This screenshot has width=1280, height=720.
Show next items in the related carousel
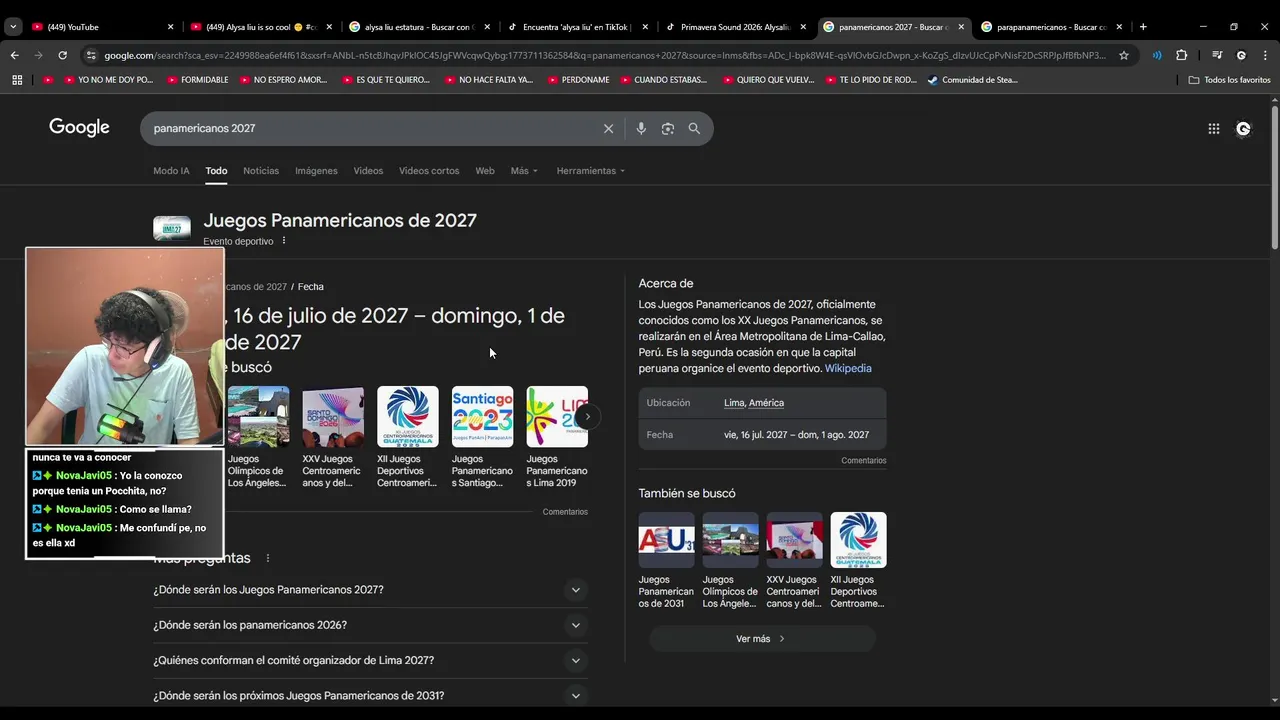(x=588, y=416)
